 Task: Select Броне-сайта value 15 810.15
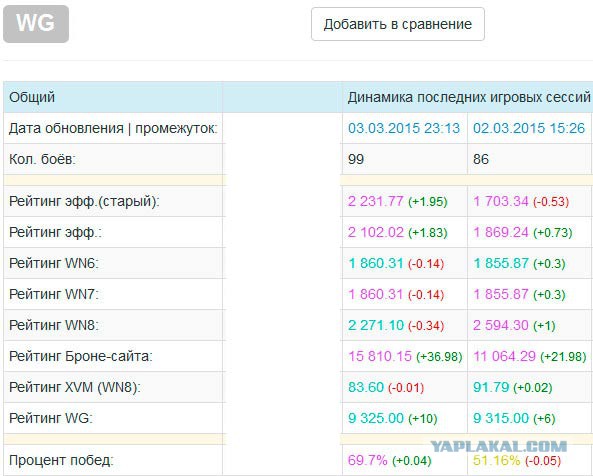tap(380, 356)
